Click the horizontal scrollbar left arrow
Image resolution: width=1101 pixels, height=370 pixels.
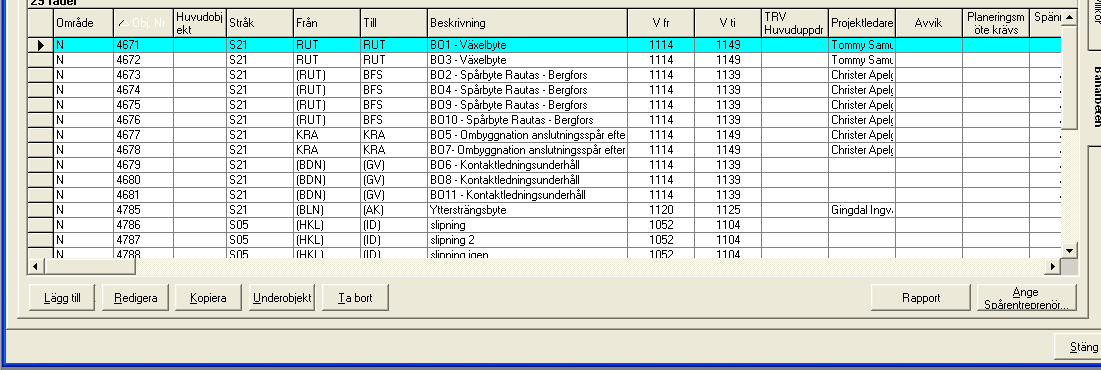[35, 267]
